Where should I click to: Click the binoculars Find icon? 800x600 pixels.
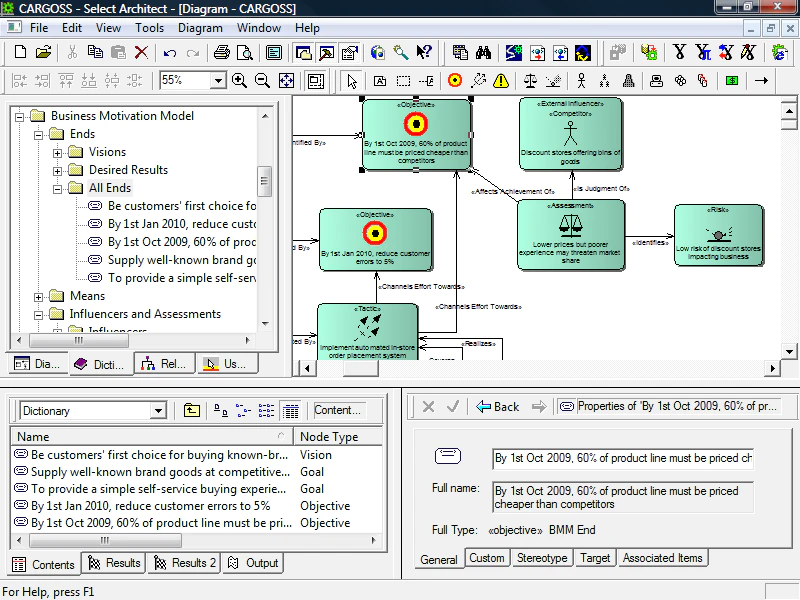point(483,52)
